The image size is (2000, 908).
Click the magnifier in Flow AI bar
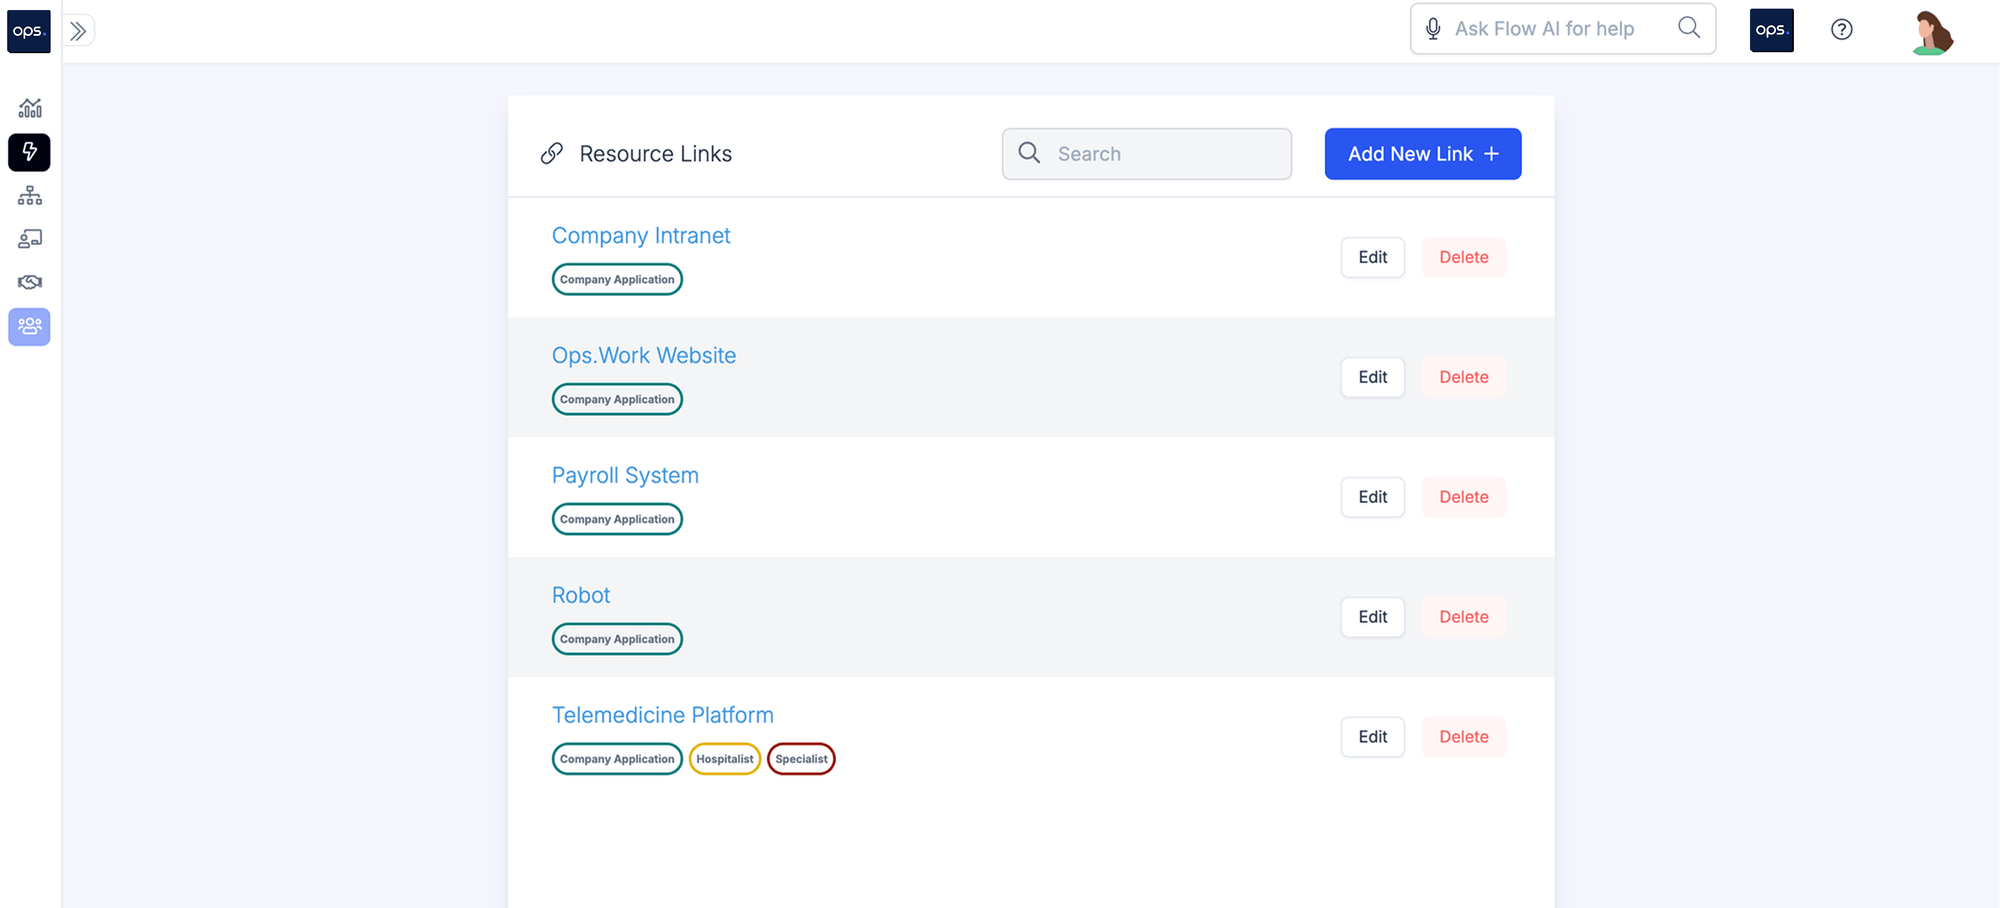click(x=1689, y=28)
